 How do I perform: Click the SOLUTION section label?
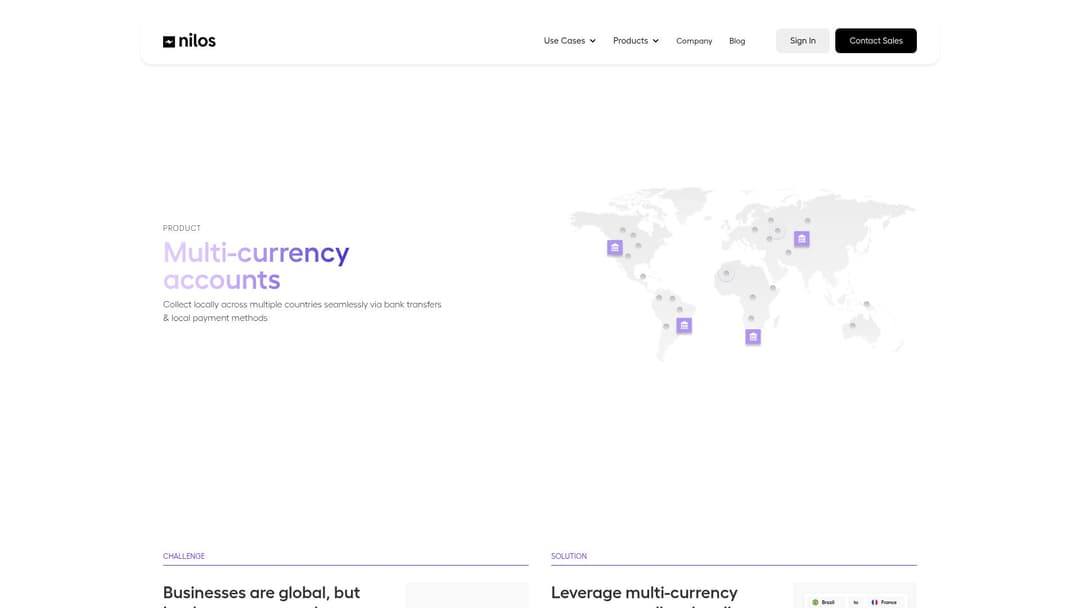click(x=569, y=556)
